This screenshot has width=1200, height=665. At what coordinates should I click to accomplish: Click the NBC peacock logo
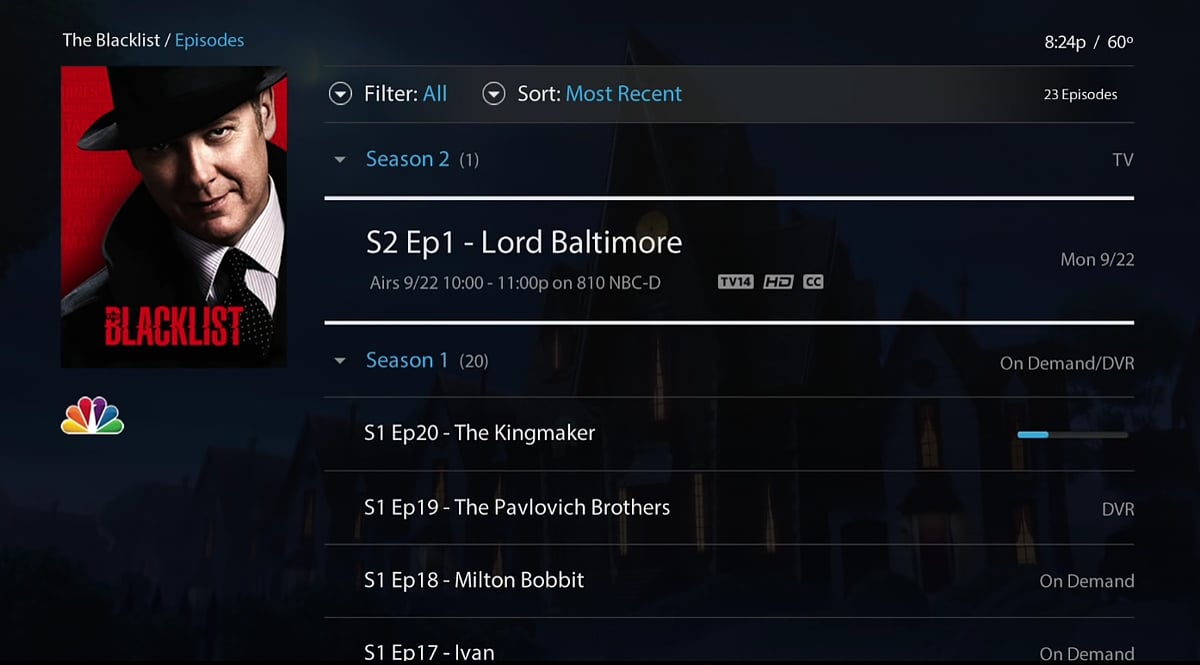[x=92, y=415]
